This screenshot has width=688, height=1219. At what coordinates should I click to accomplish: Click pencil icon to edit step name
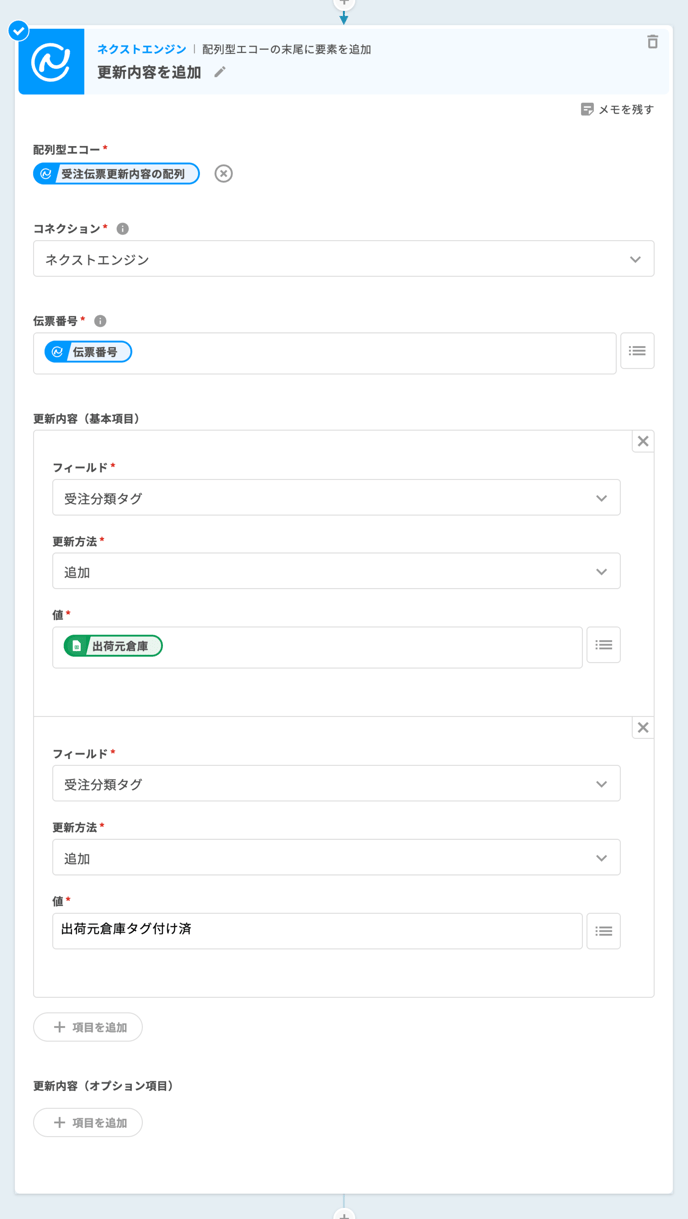[220, 72]
